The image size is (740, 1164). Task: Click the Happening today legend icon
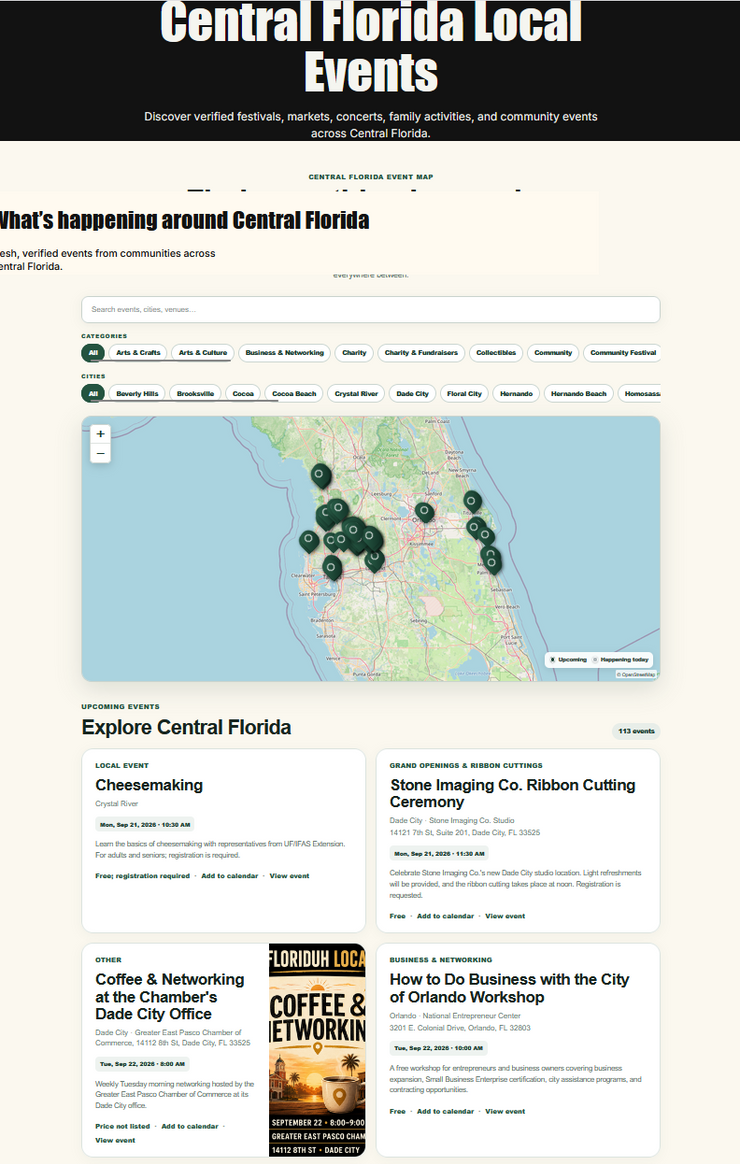coord(595,659)
